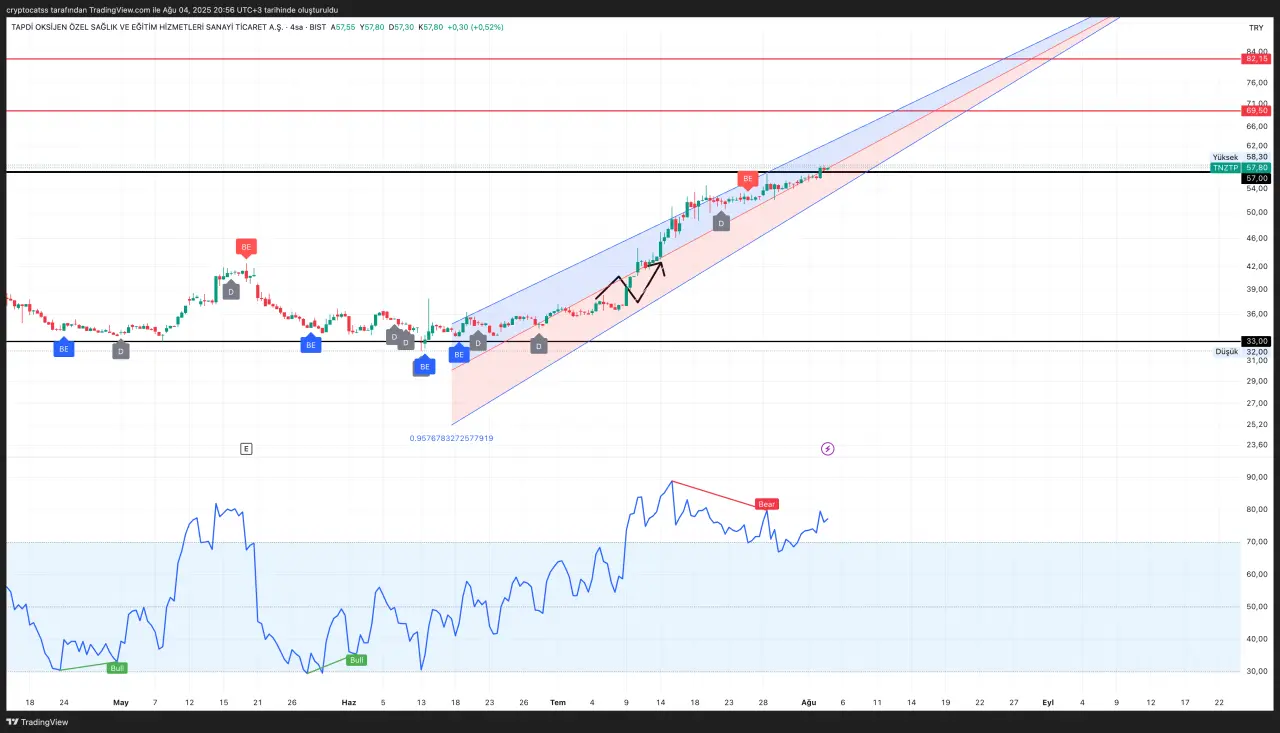
Task: Click the green Bull label near Haz
Action: tap(356, 659)
